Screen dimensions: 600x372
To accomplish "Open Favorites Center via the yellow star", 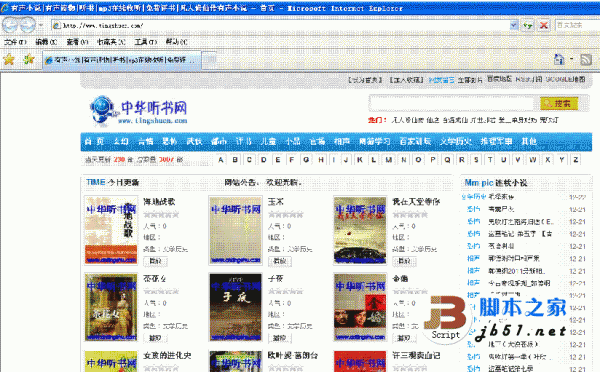I will pyautogui.click(x=9, y=59).
